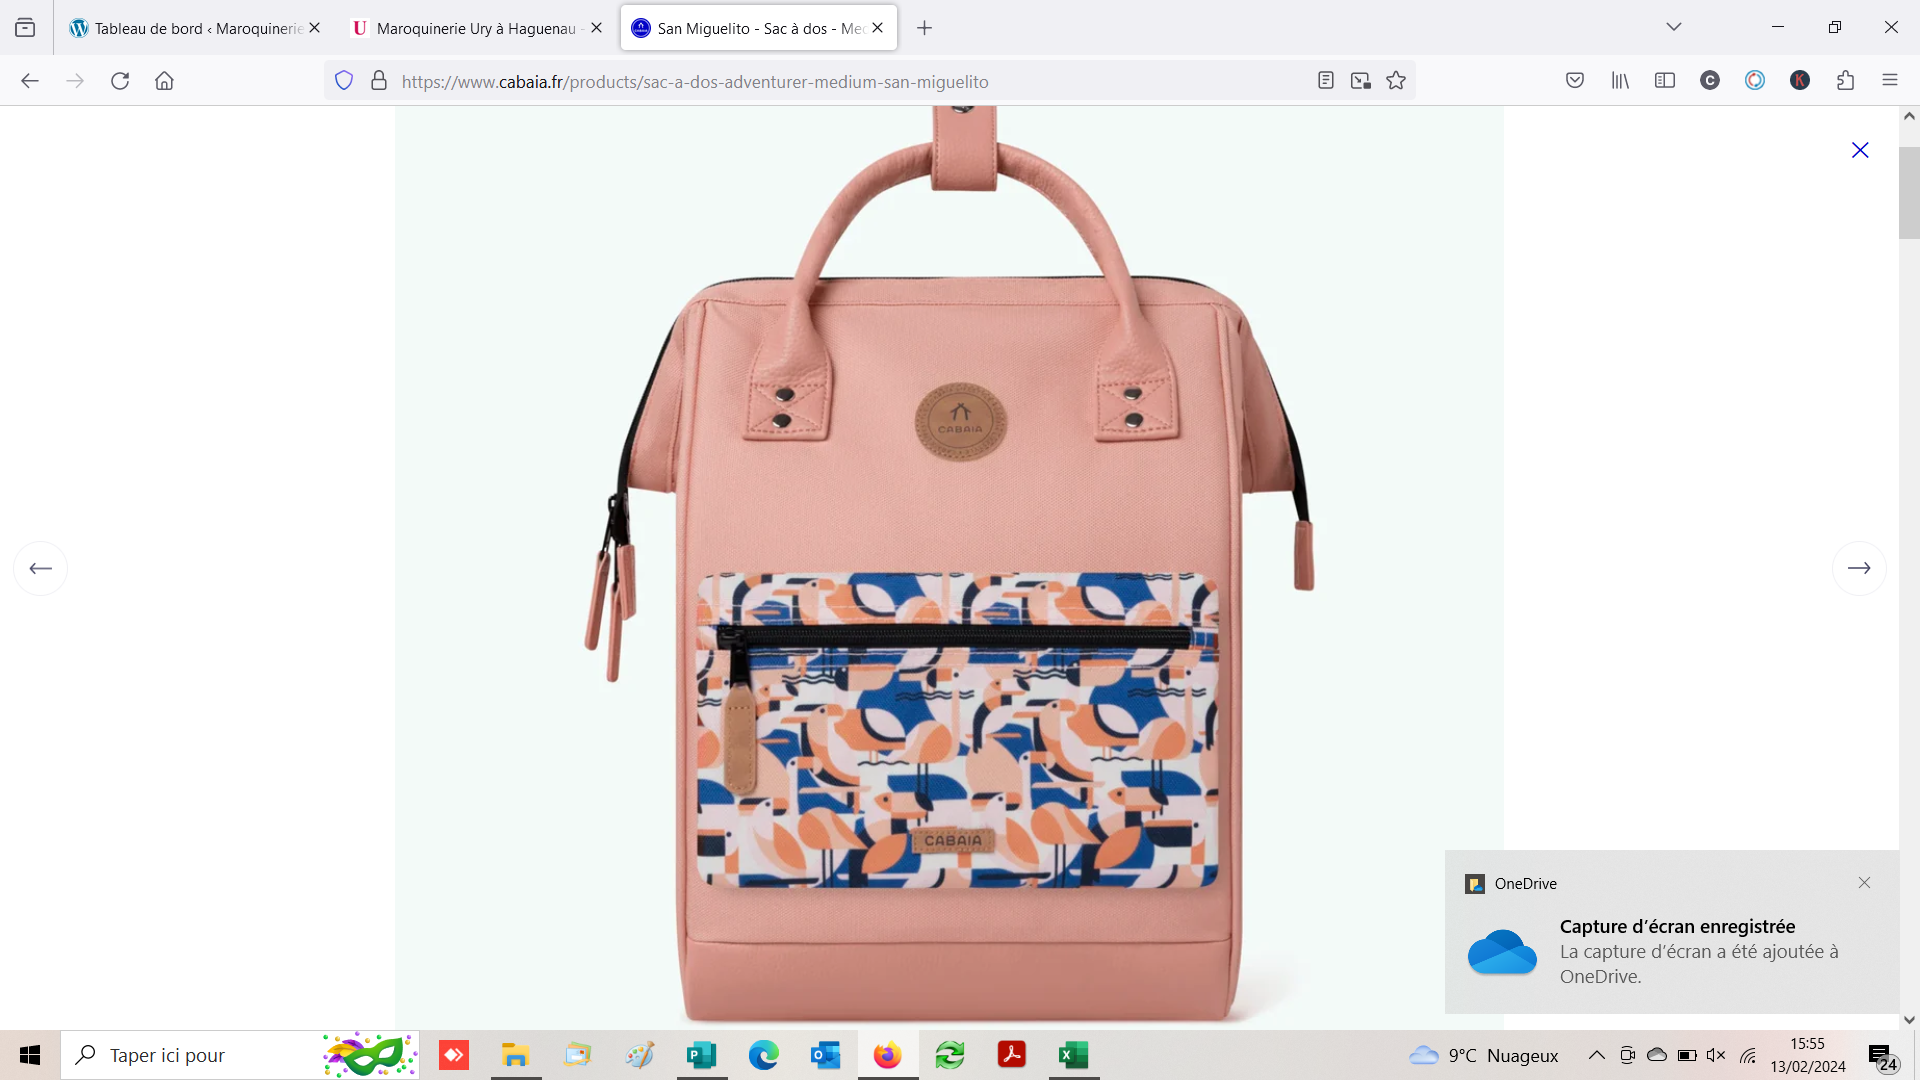The image size is (1920, 1080).
Task: Expand the list all tabs chevron
Action: tap(1674, 27)
